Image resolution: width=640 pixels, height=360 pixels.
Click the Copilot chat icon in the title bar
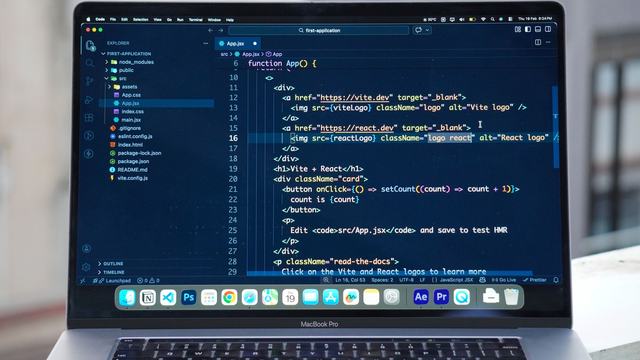(x=418, y=30)
